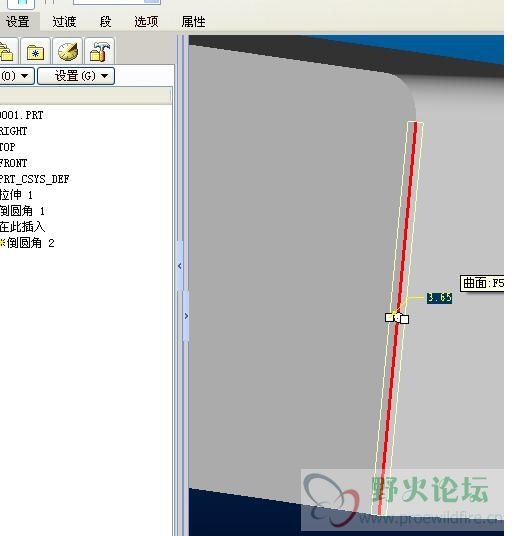Click the stacked folders icon in the navigator
This screenshot has width=512, height=536.
pos(8,52)
